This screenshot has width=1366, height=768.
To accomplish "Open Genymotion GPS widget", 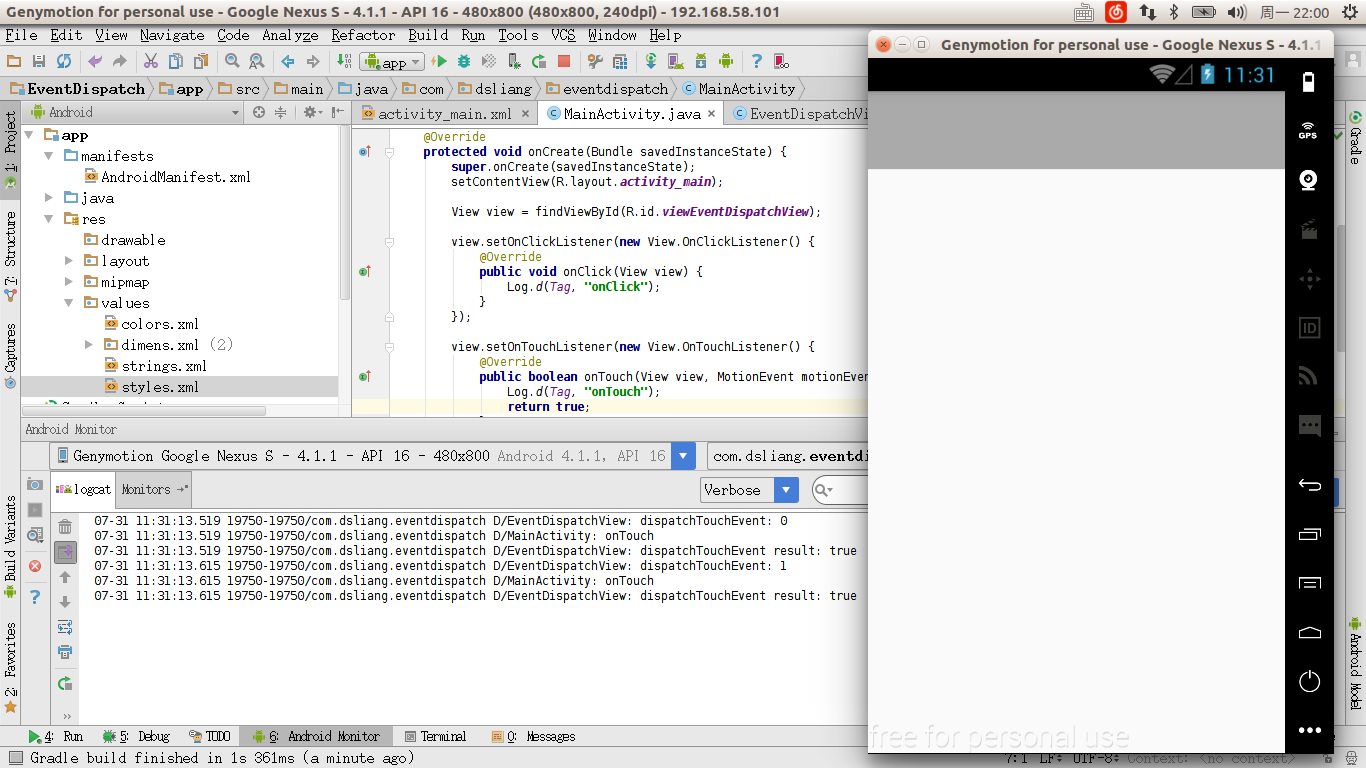I will point(1308,131).
